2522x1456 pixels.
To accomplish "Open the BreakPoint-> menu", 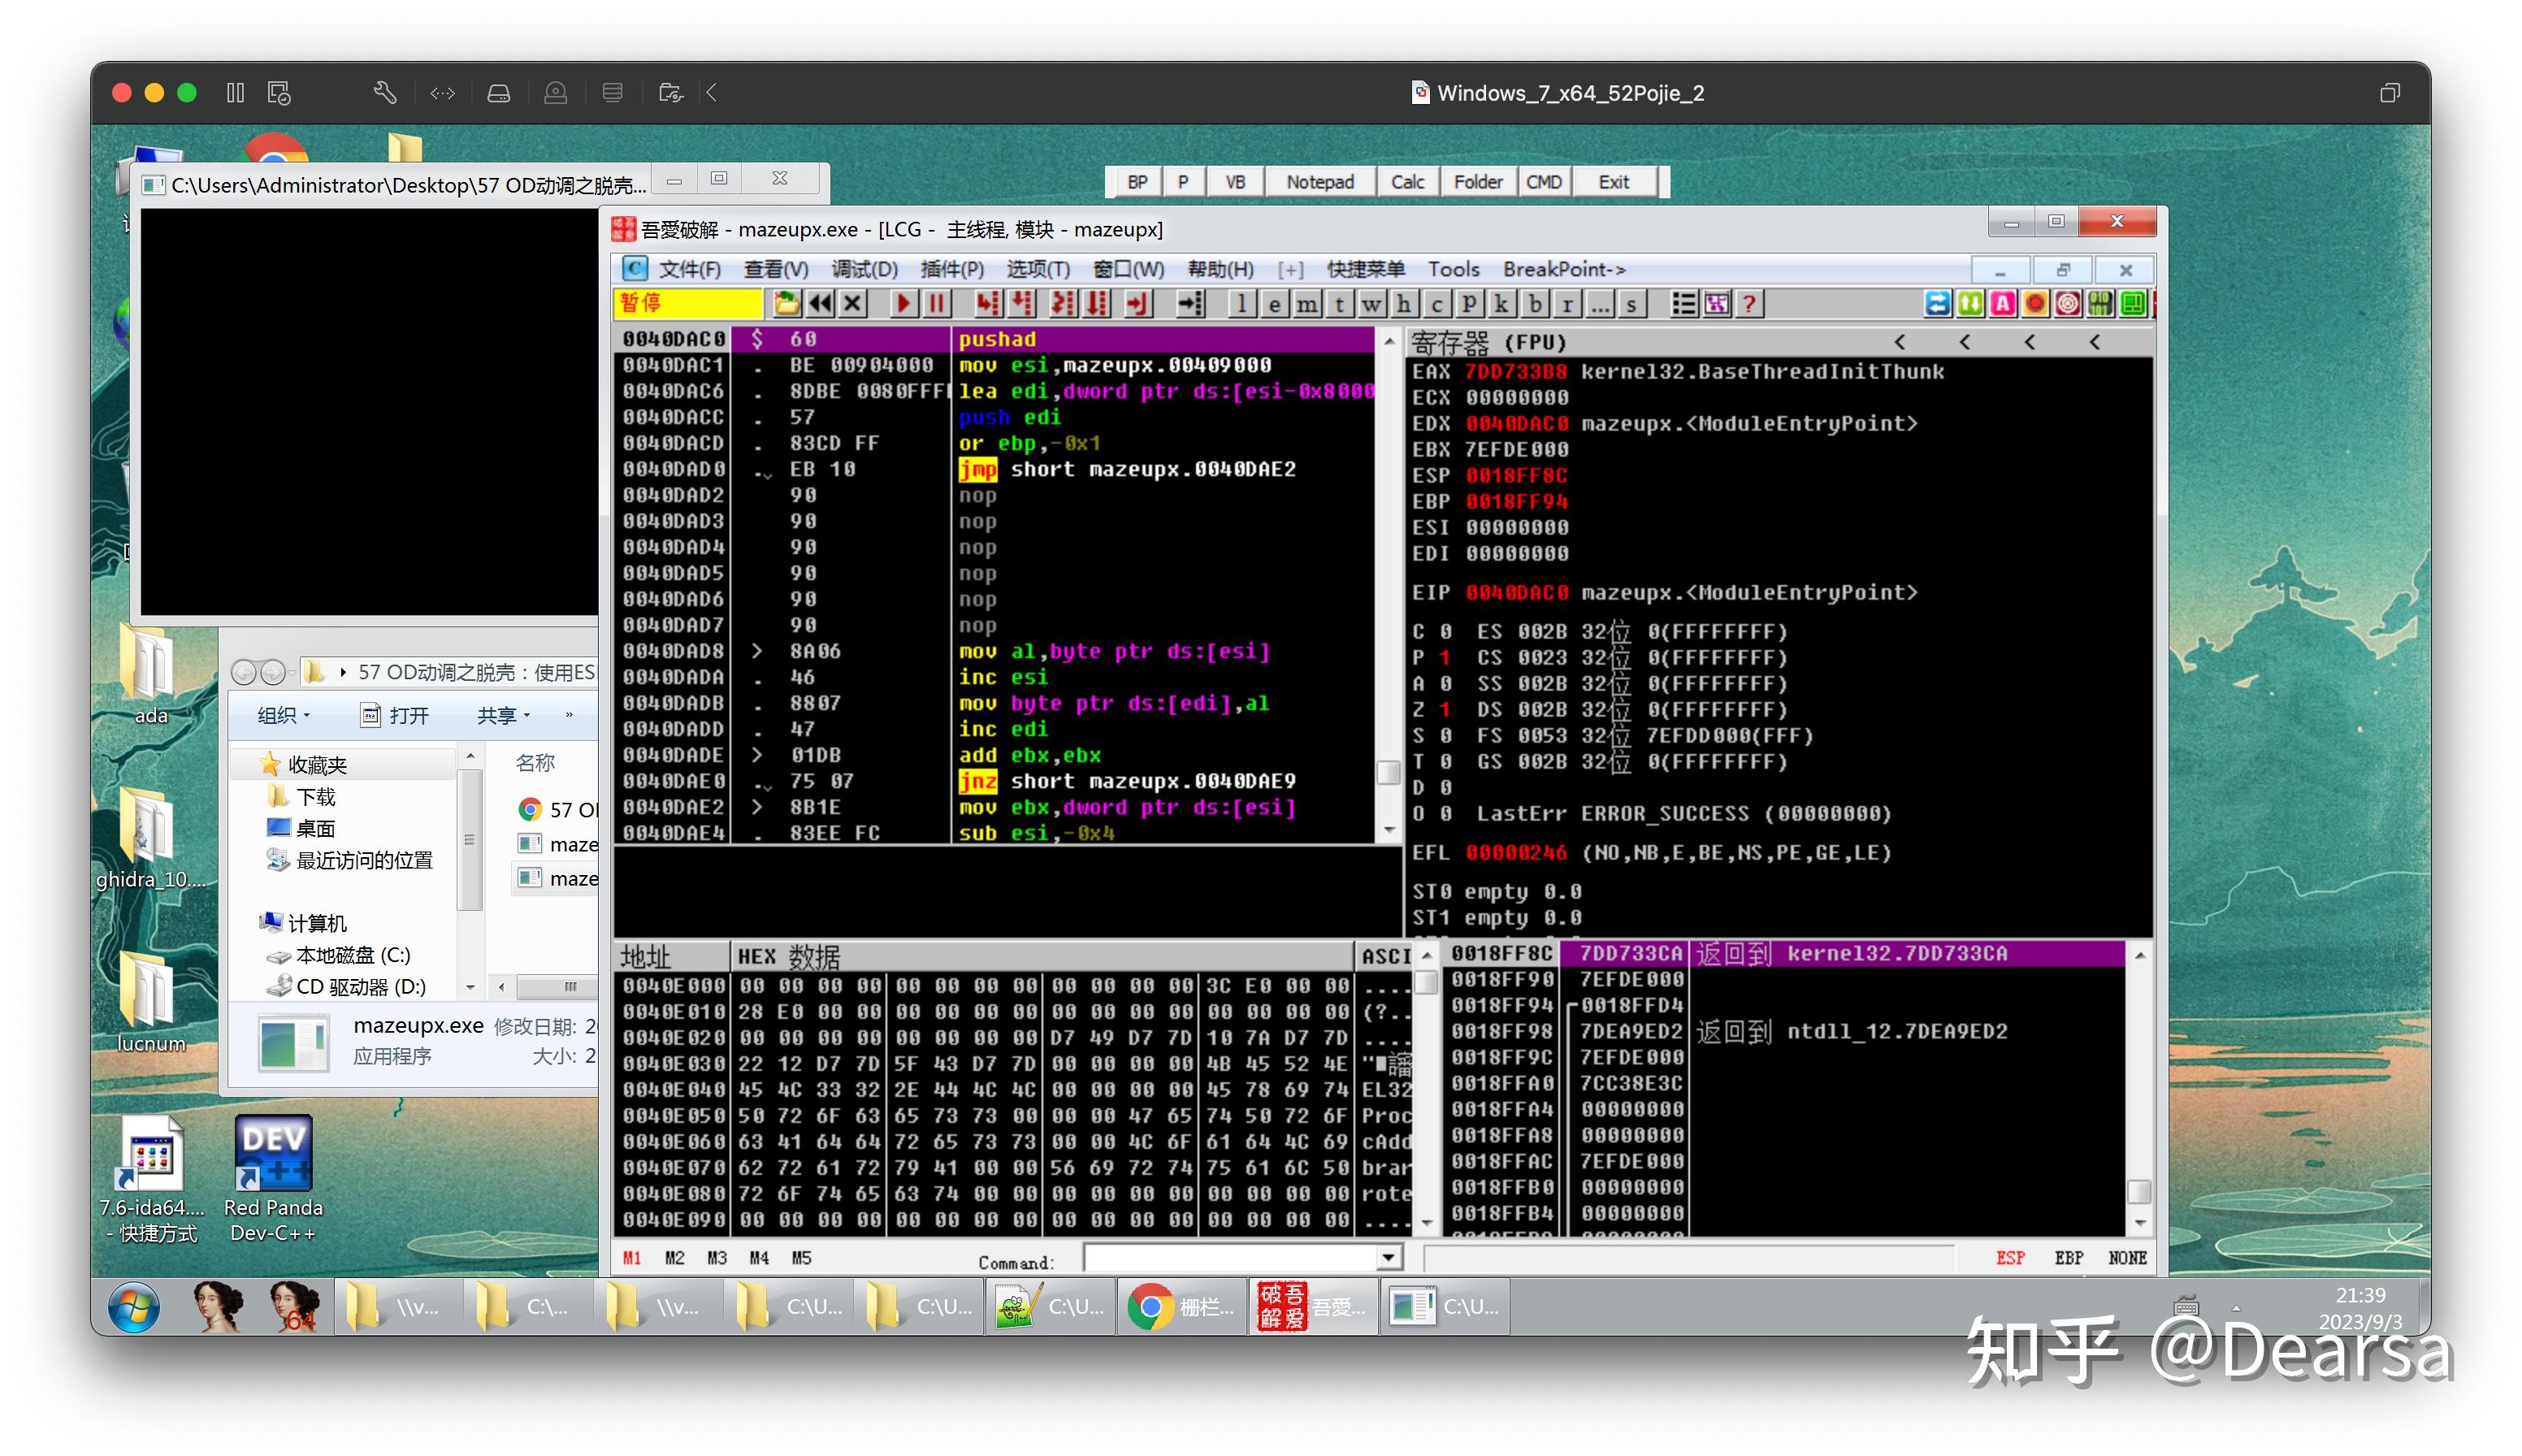I will coord(1564,269).
